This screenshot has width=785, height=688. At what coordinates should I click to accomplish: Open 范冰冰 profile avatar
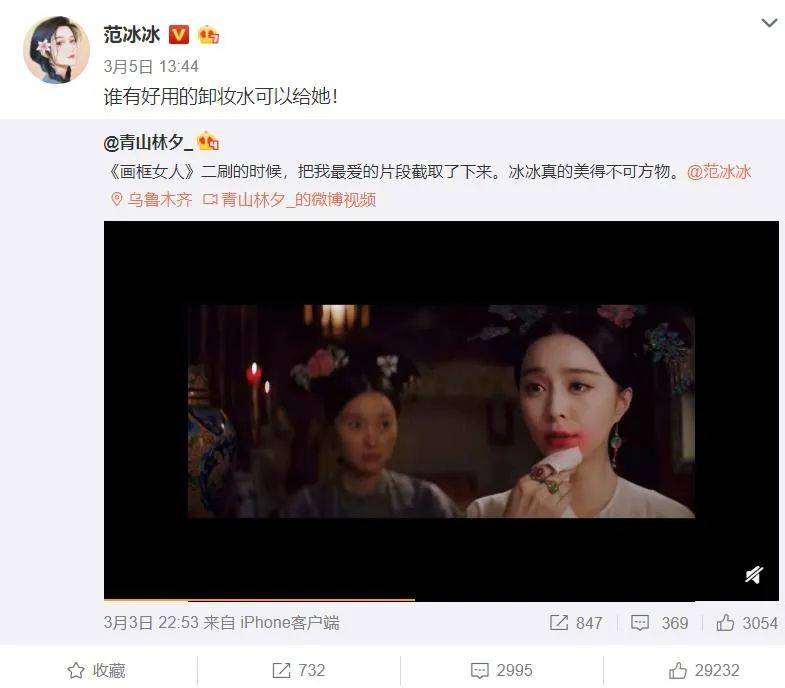pyautogui.click(x=57, y=50)
